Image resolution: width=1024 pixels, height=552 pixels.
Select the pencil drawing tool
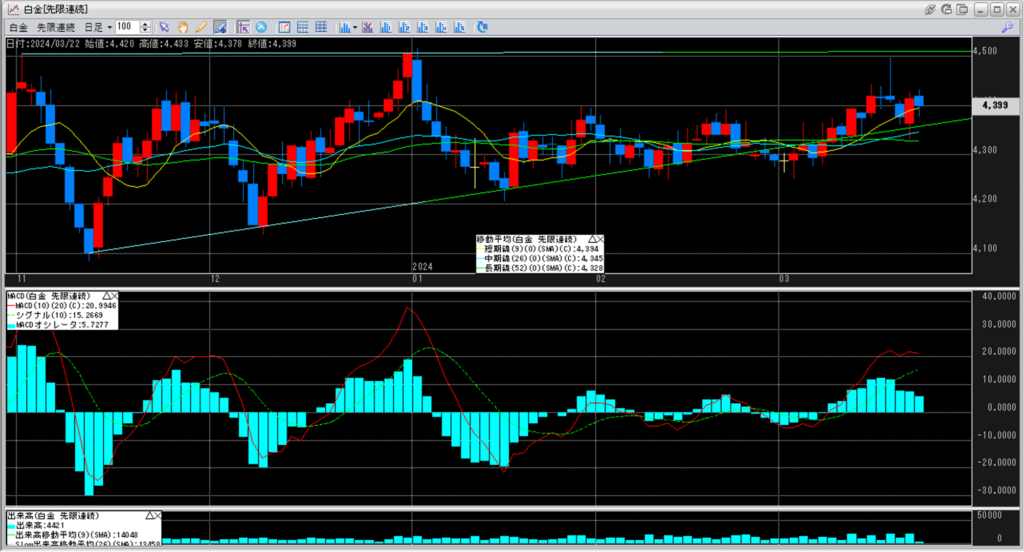201,26
